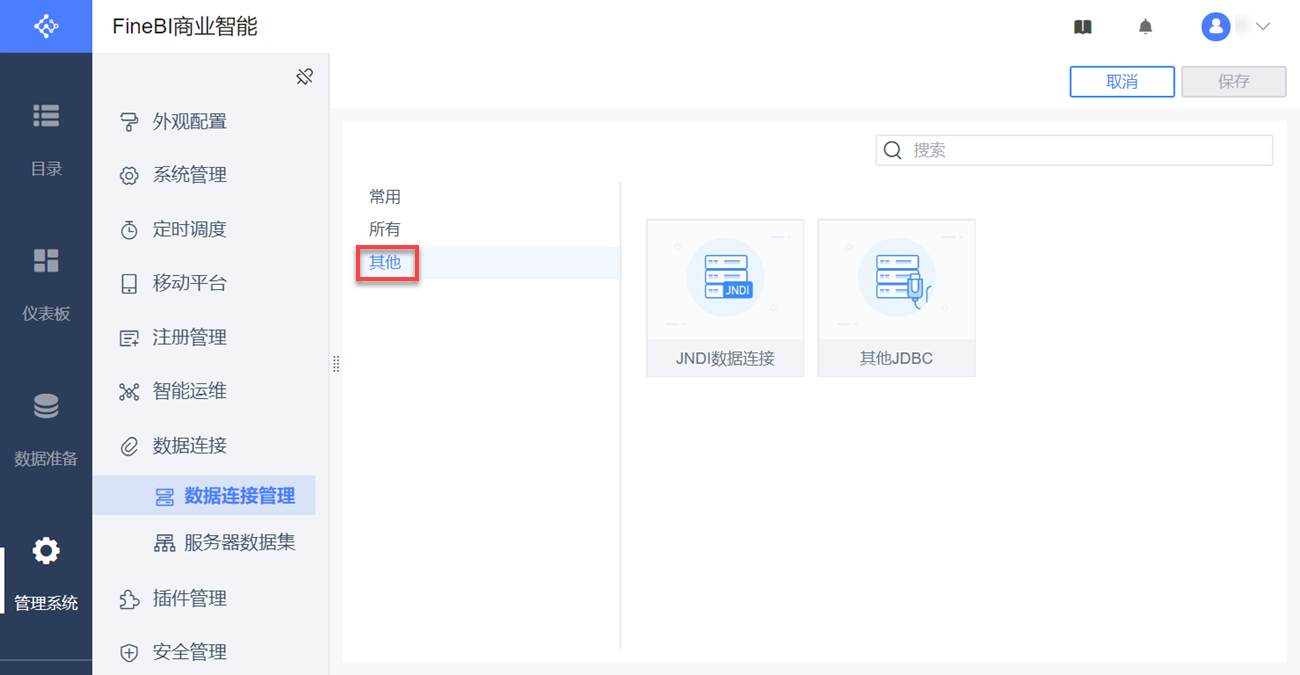The width and height of the screenshot is (1300, 675).
Task: Click the paperclip icon beside 数据连接
Action: 129,446
